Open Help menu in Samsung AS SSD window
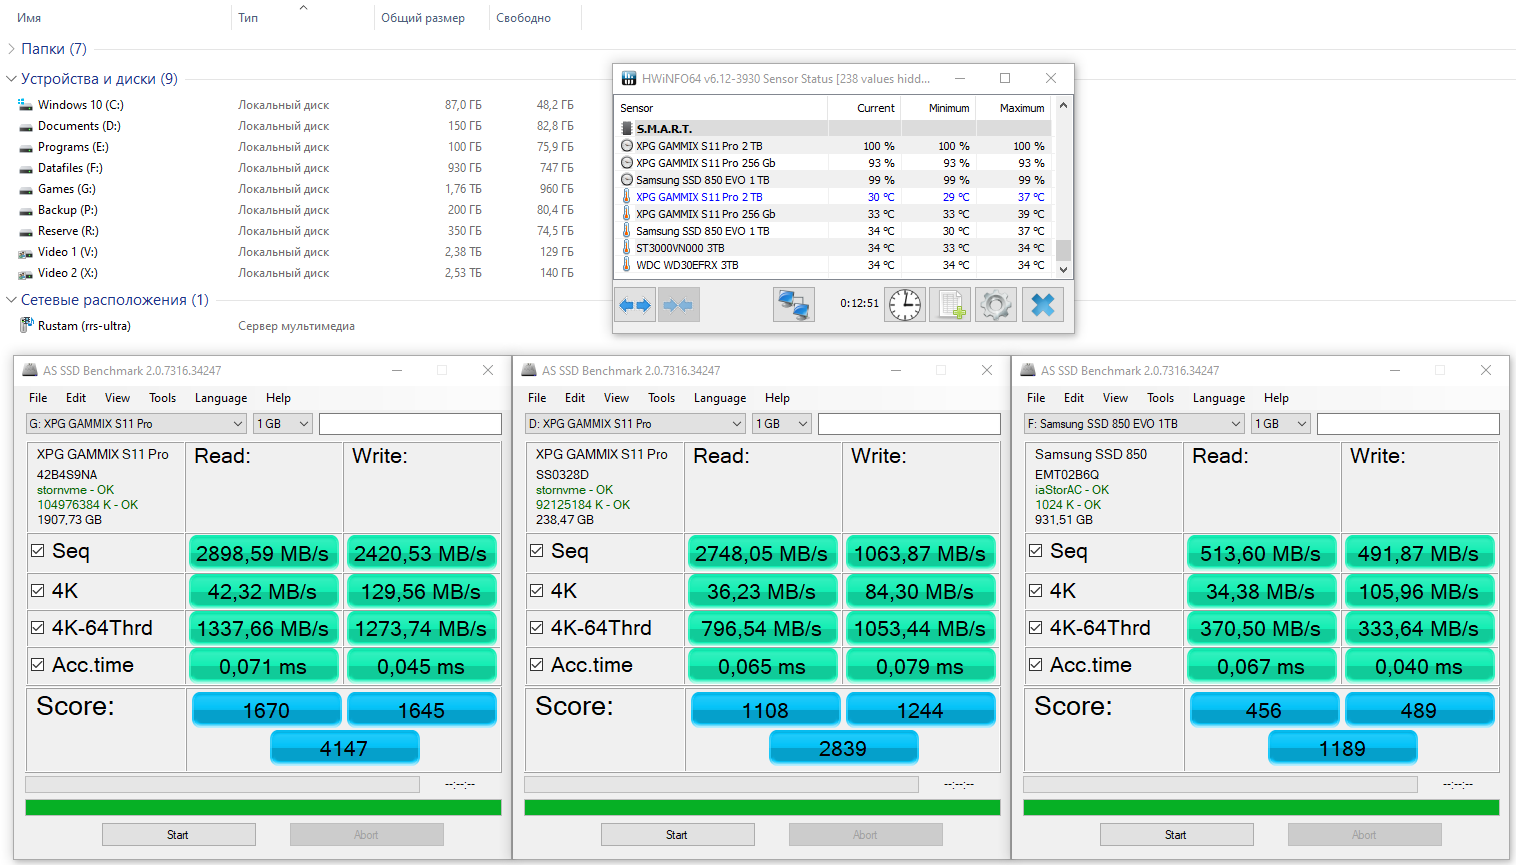 [1276, 398]
